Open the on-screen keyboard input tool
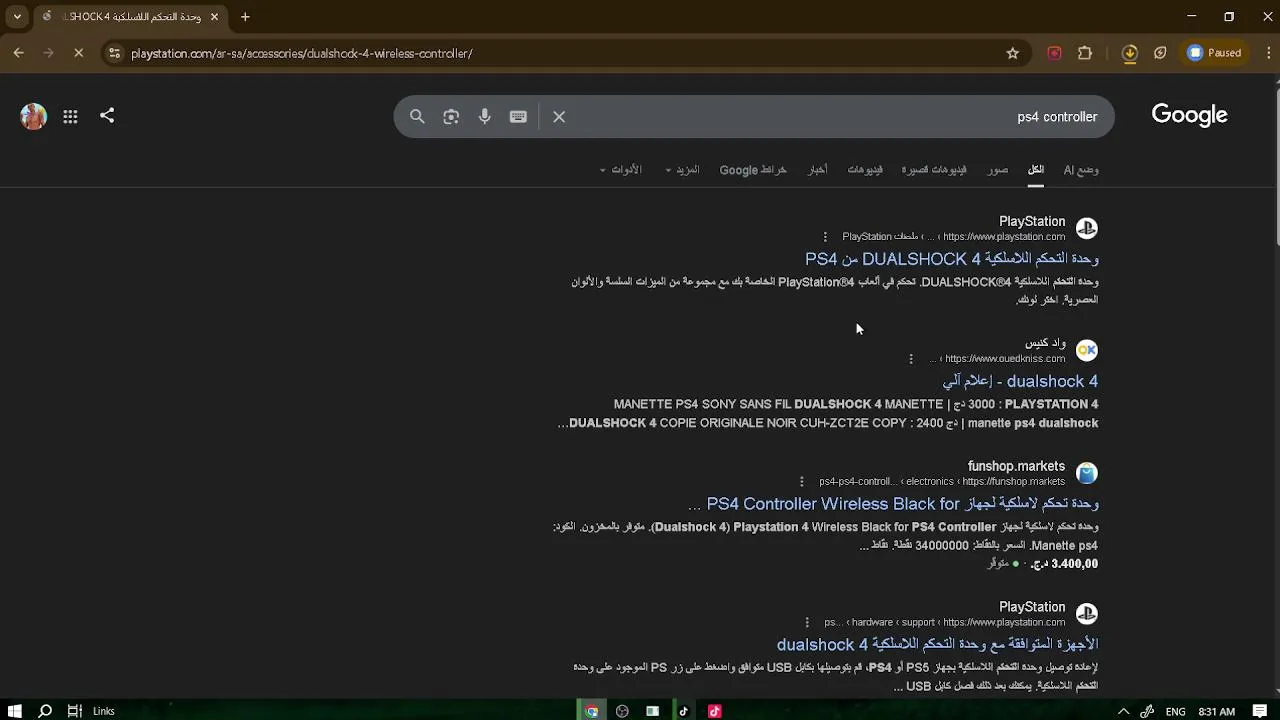 [518, 117]
